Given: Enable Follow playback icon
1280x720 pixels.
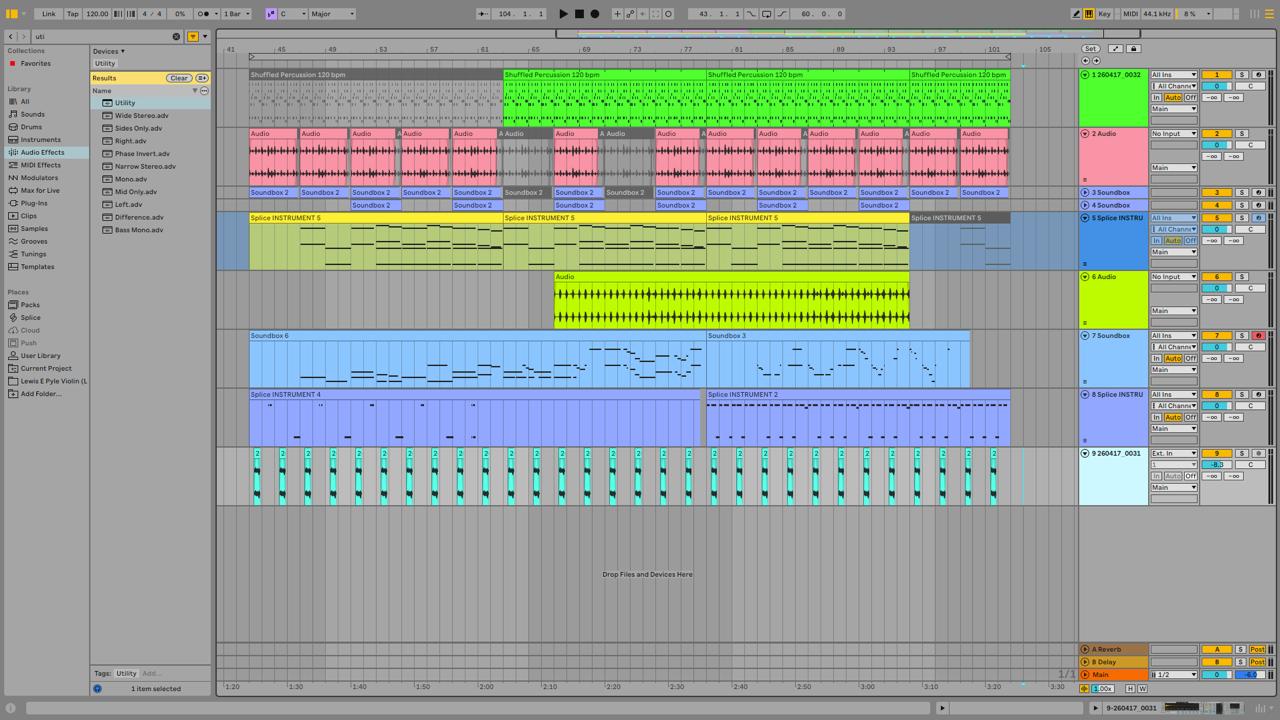Looking at the screenshot, I should [x=483, y=14].
